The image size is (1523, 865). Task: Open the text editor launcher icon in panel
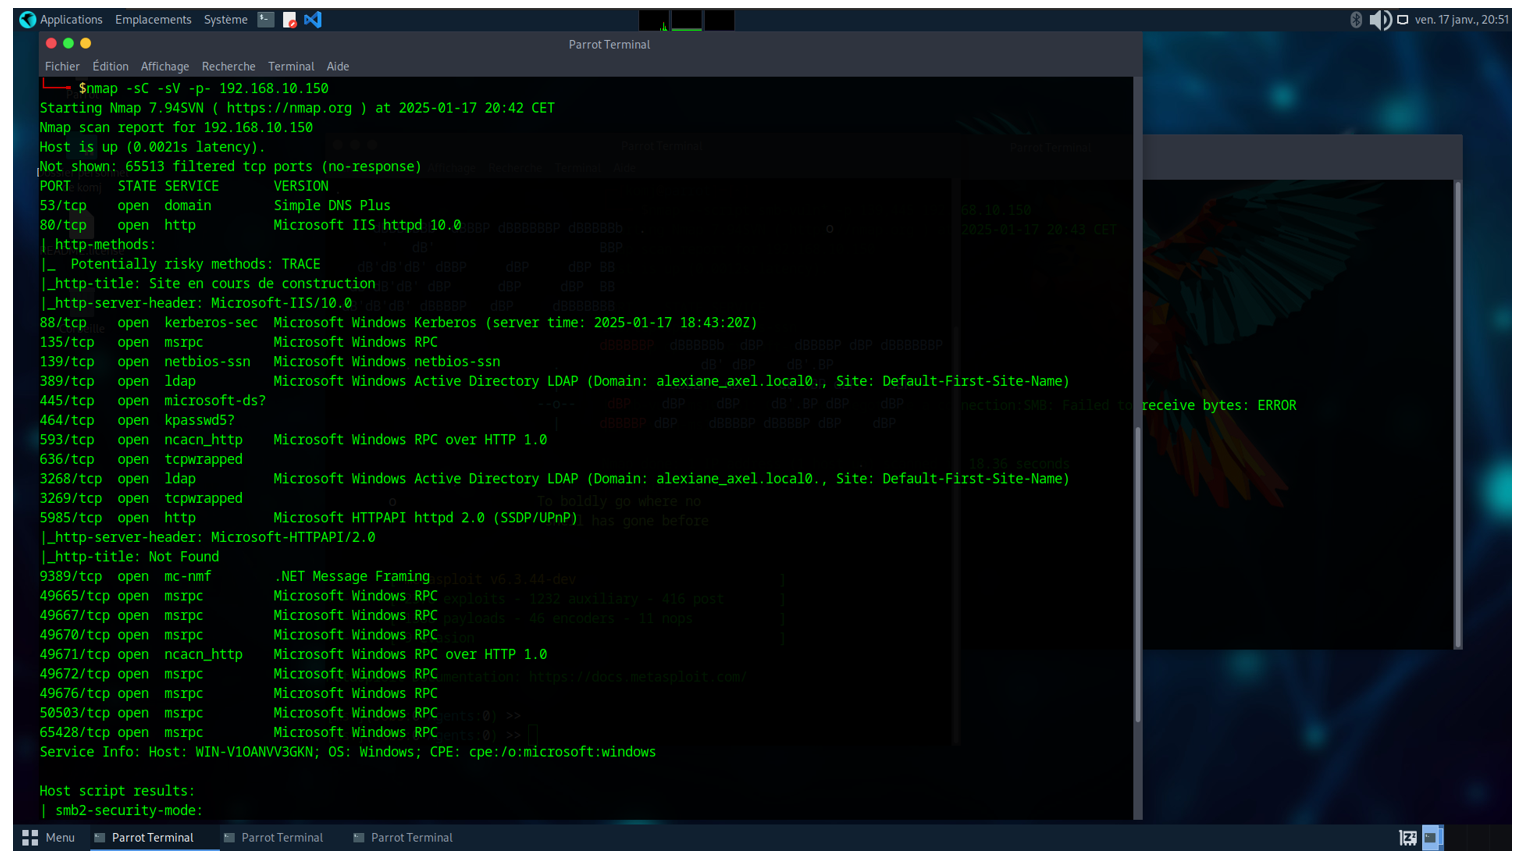[x=289, y=19]
